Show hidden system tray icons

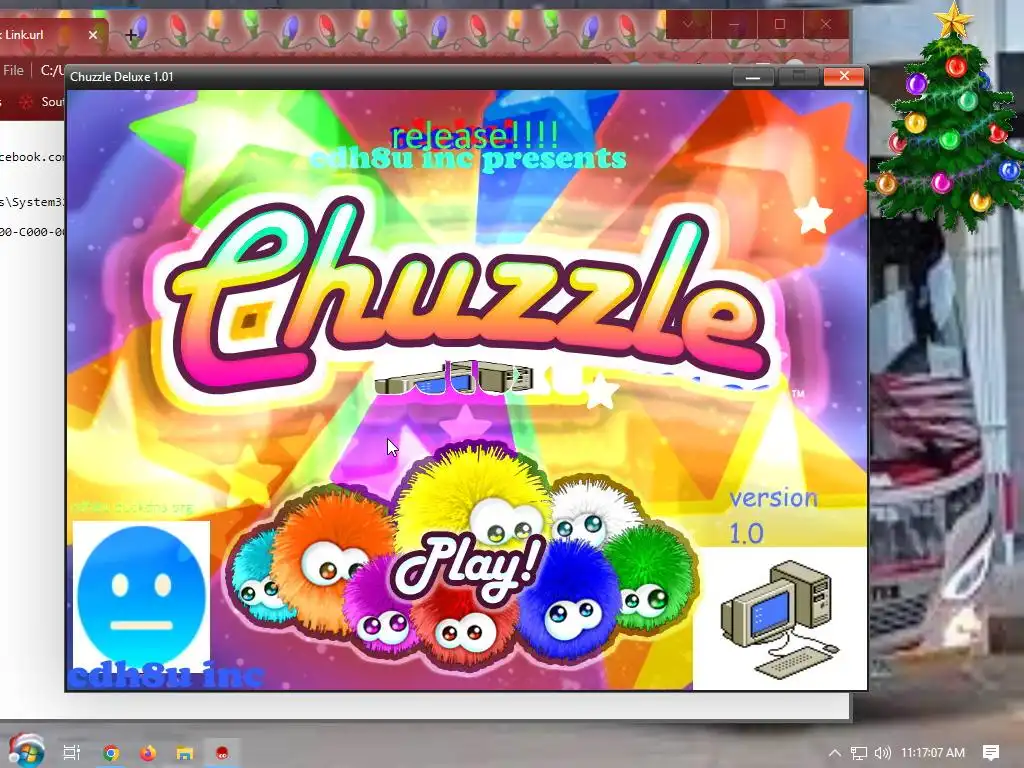point(835,753)
